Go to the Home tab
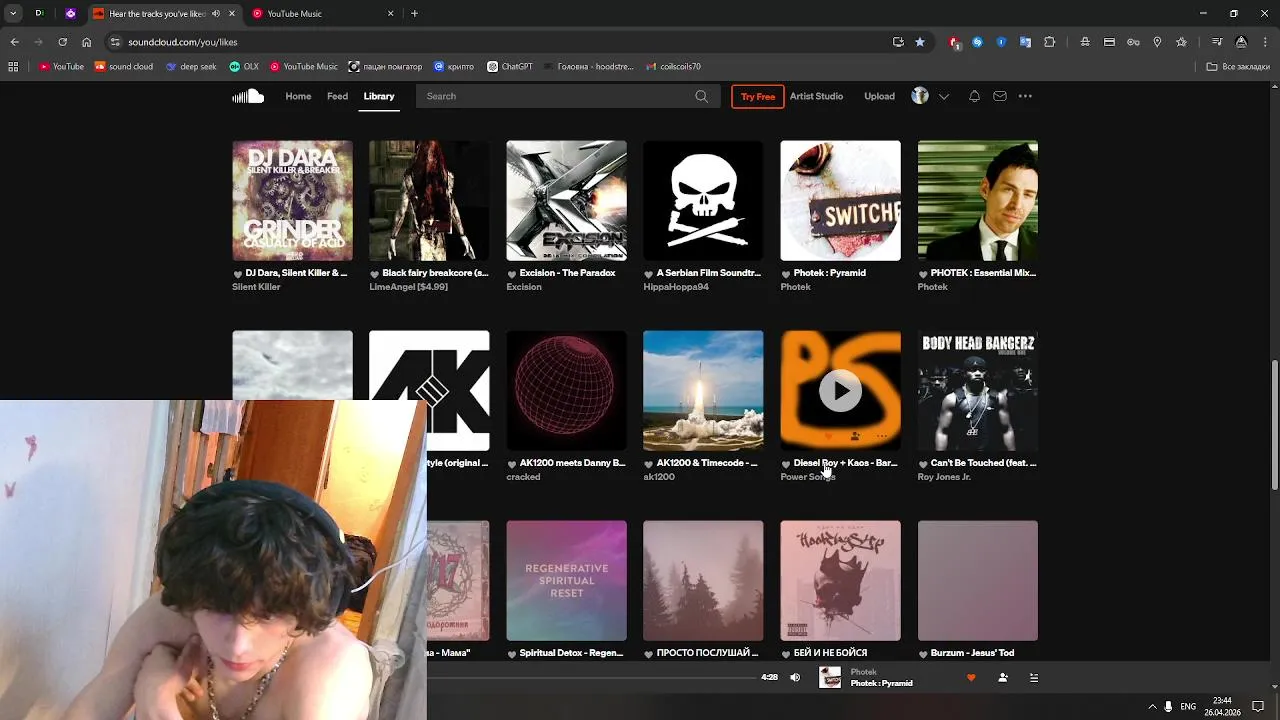Viewport: 1280px width, 720px height. (x=298, y=96)
